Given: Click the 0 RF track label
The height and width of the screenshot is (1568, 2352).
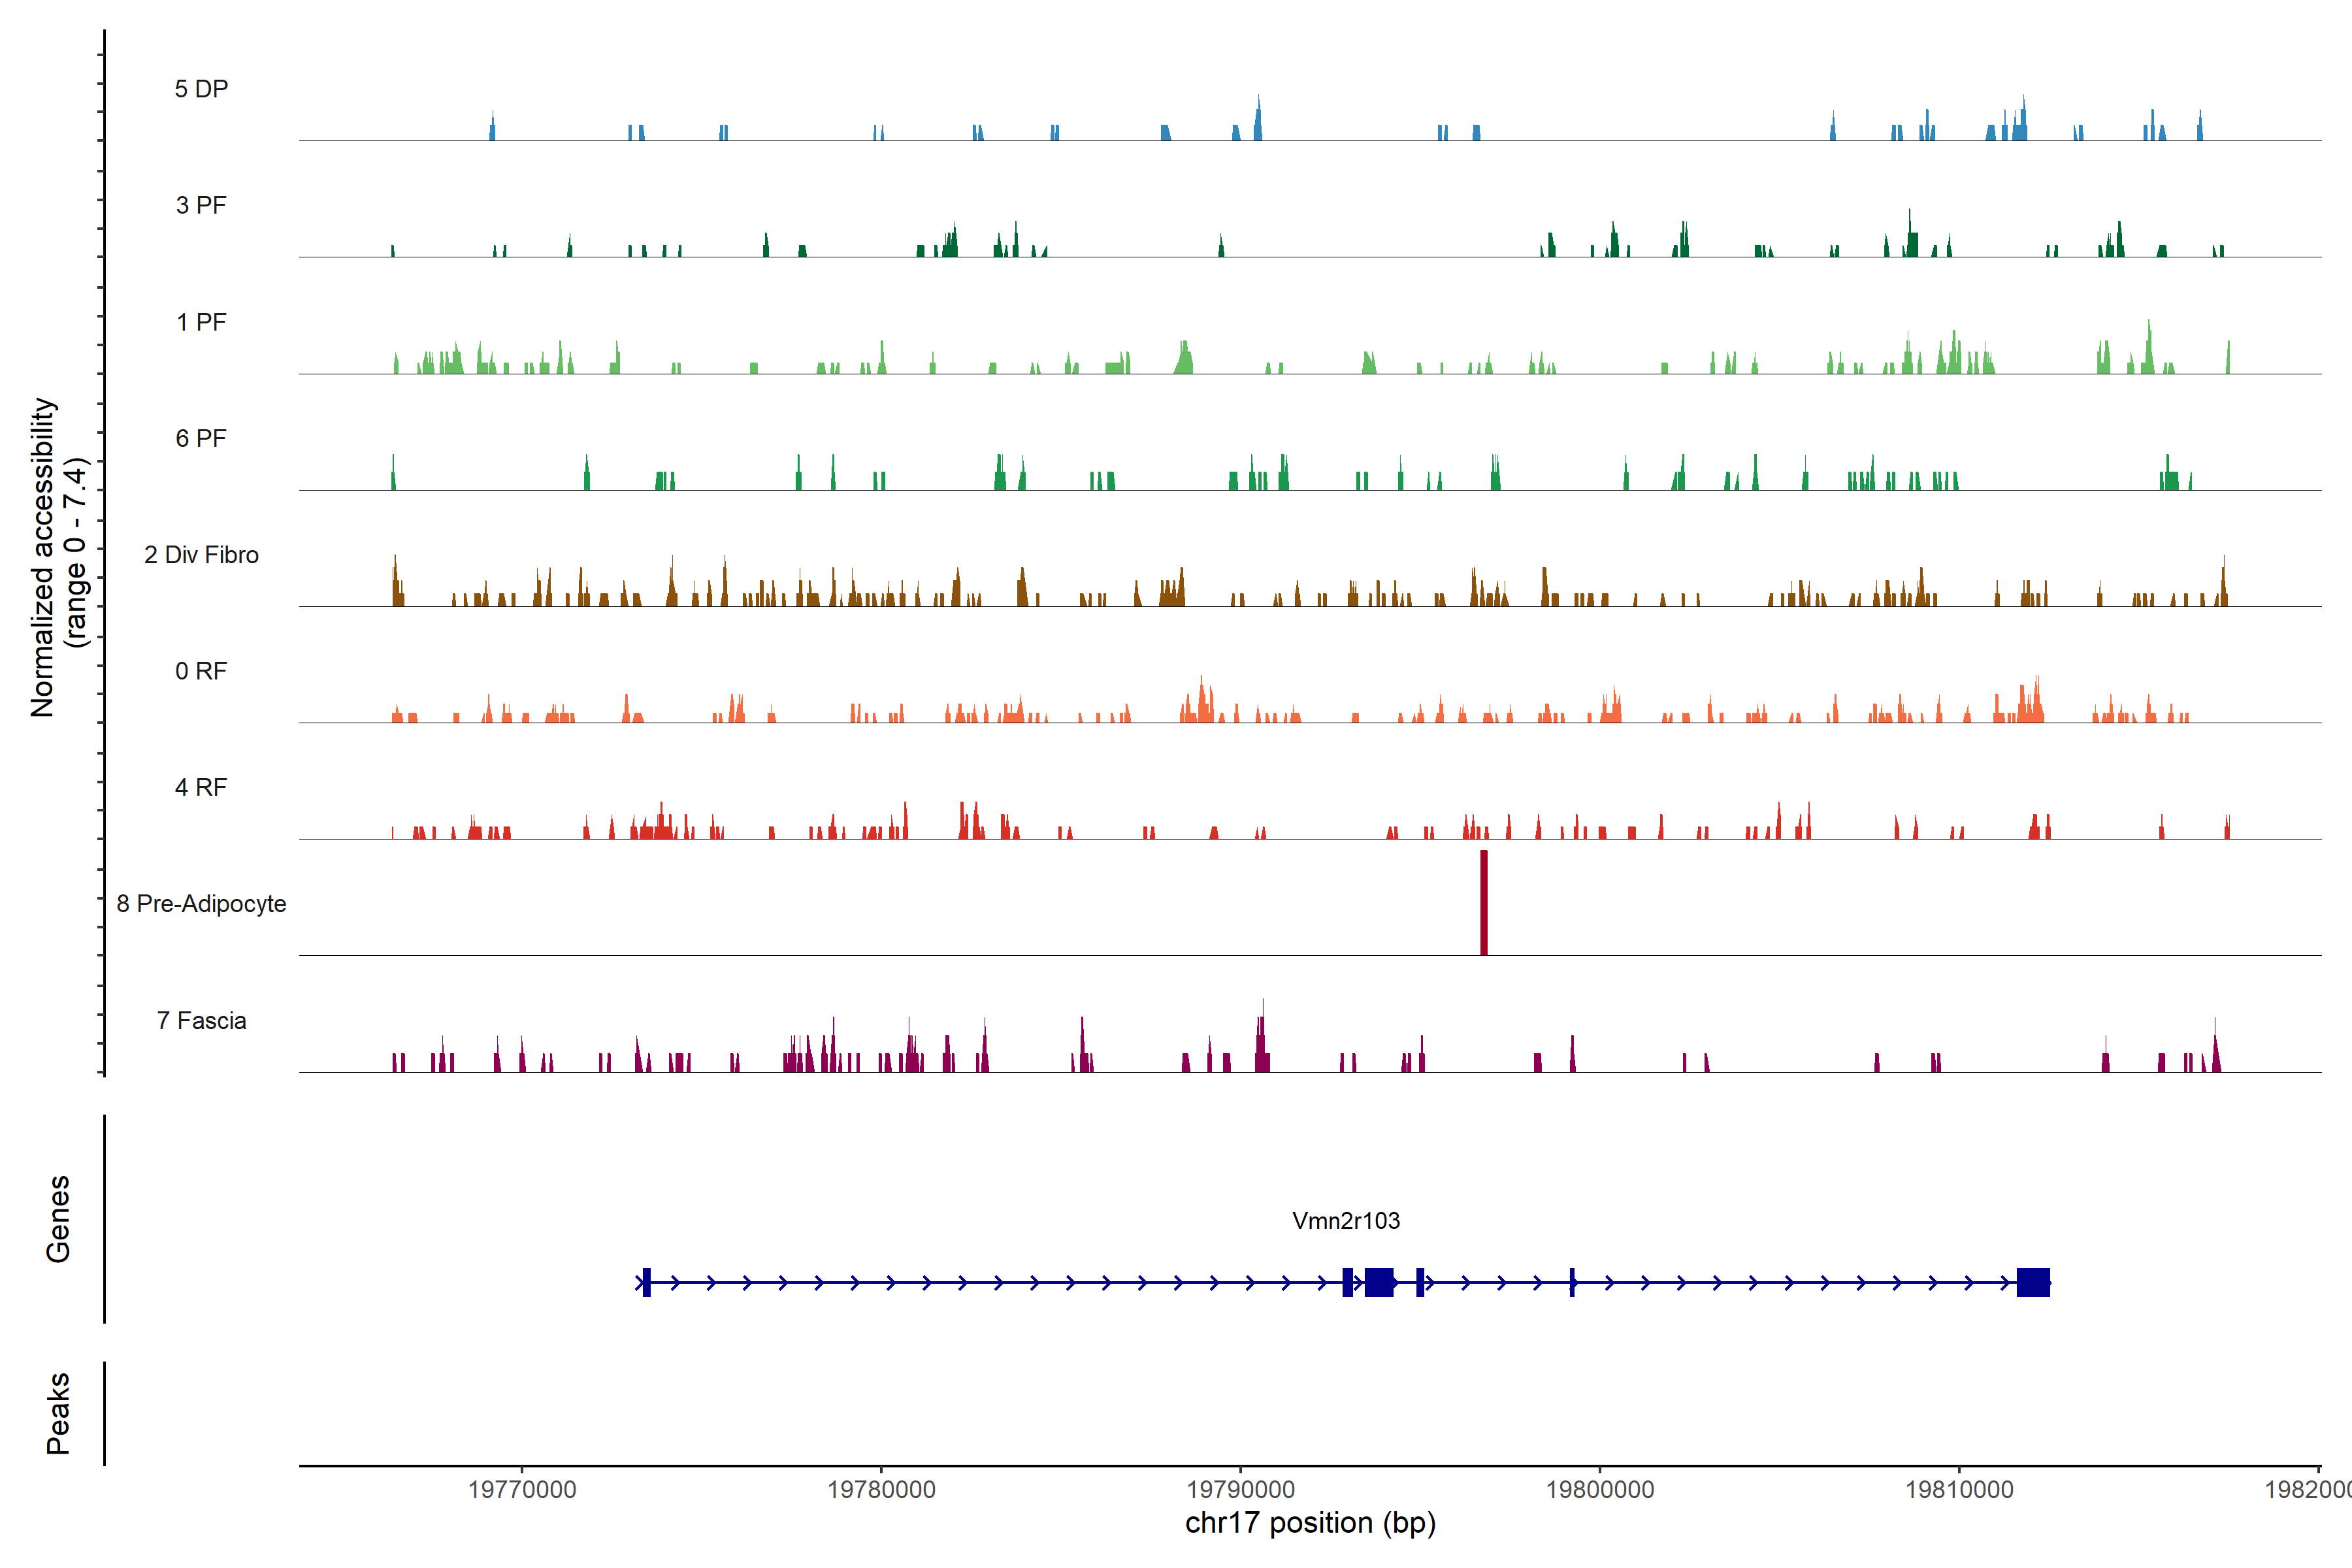Looking at the screenshot, I should 201,671.
